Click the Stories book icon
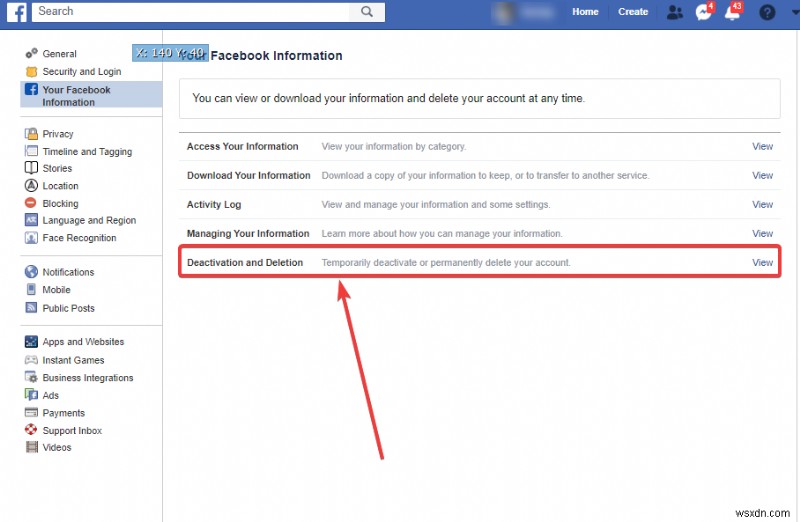The height and width of the screenshot is (522, 800). click(x=31, y=168)
